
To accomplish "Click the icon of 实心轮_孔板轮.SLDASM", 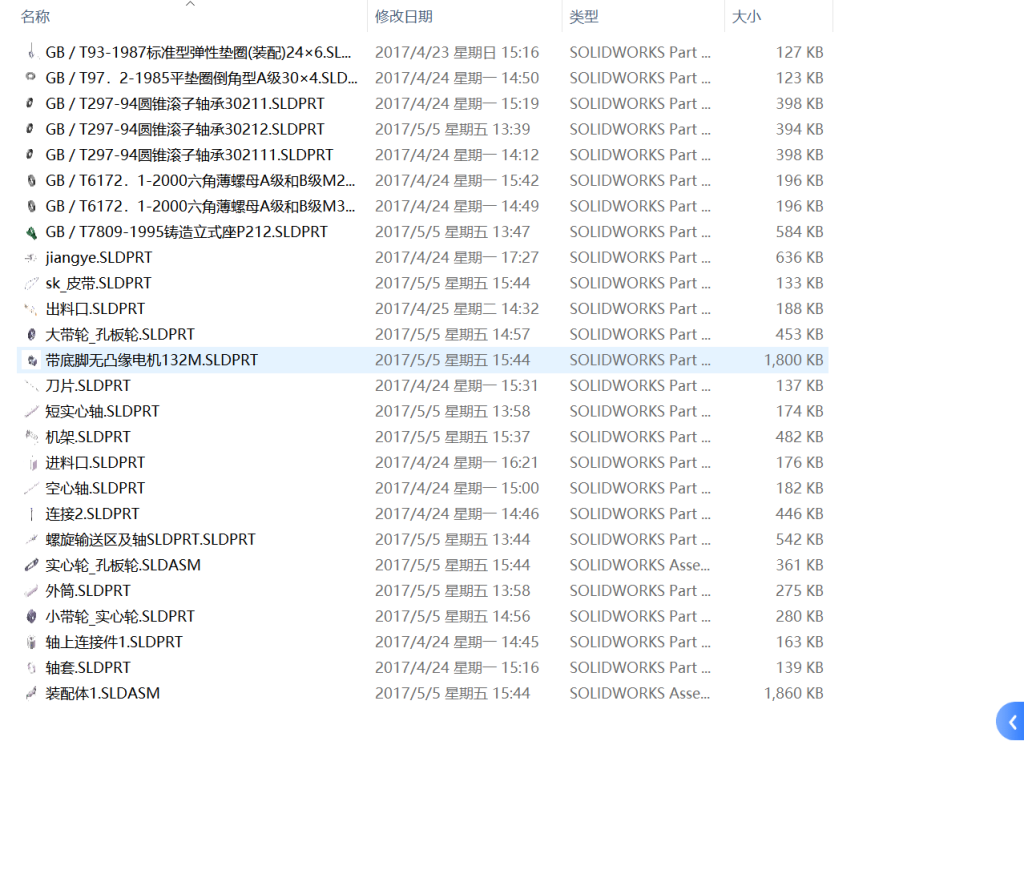I will click(x=31, y=565).
